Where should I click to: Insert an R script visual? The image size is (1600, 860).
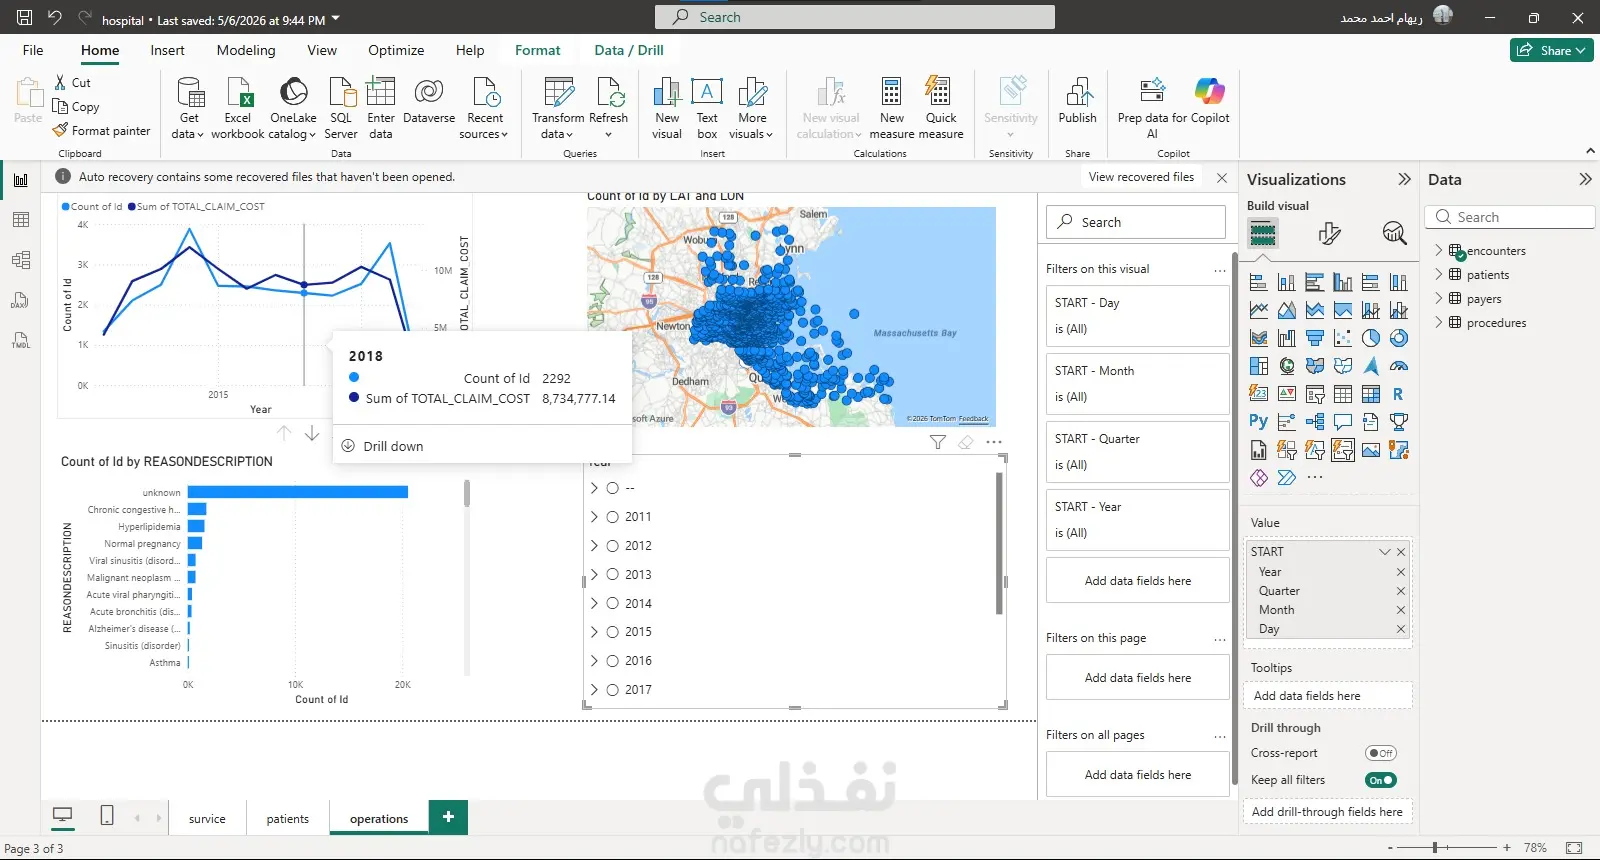point(1399,394)
